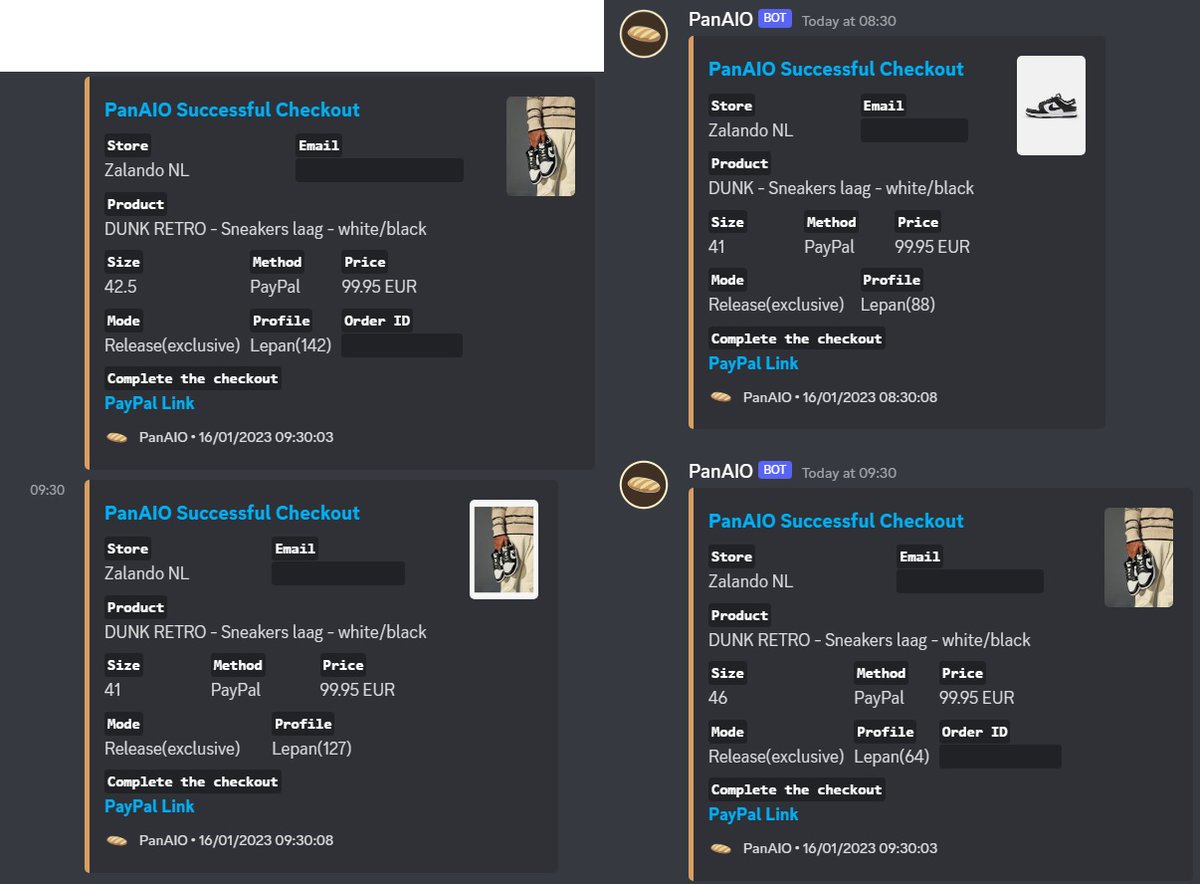Viewport: 1200px width, 884px height.
Task: Click the PanAIO bread avatar at 09:30
Action: [643, 485]
